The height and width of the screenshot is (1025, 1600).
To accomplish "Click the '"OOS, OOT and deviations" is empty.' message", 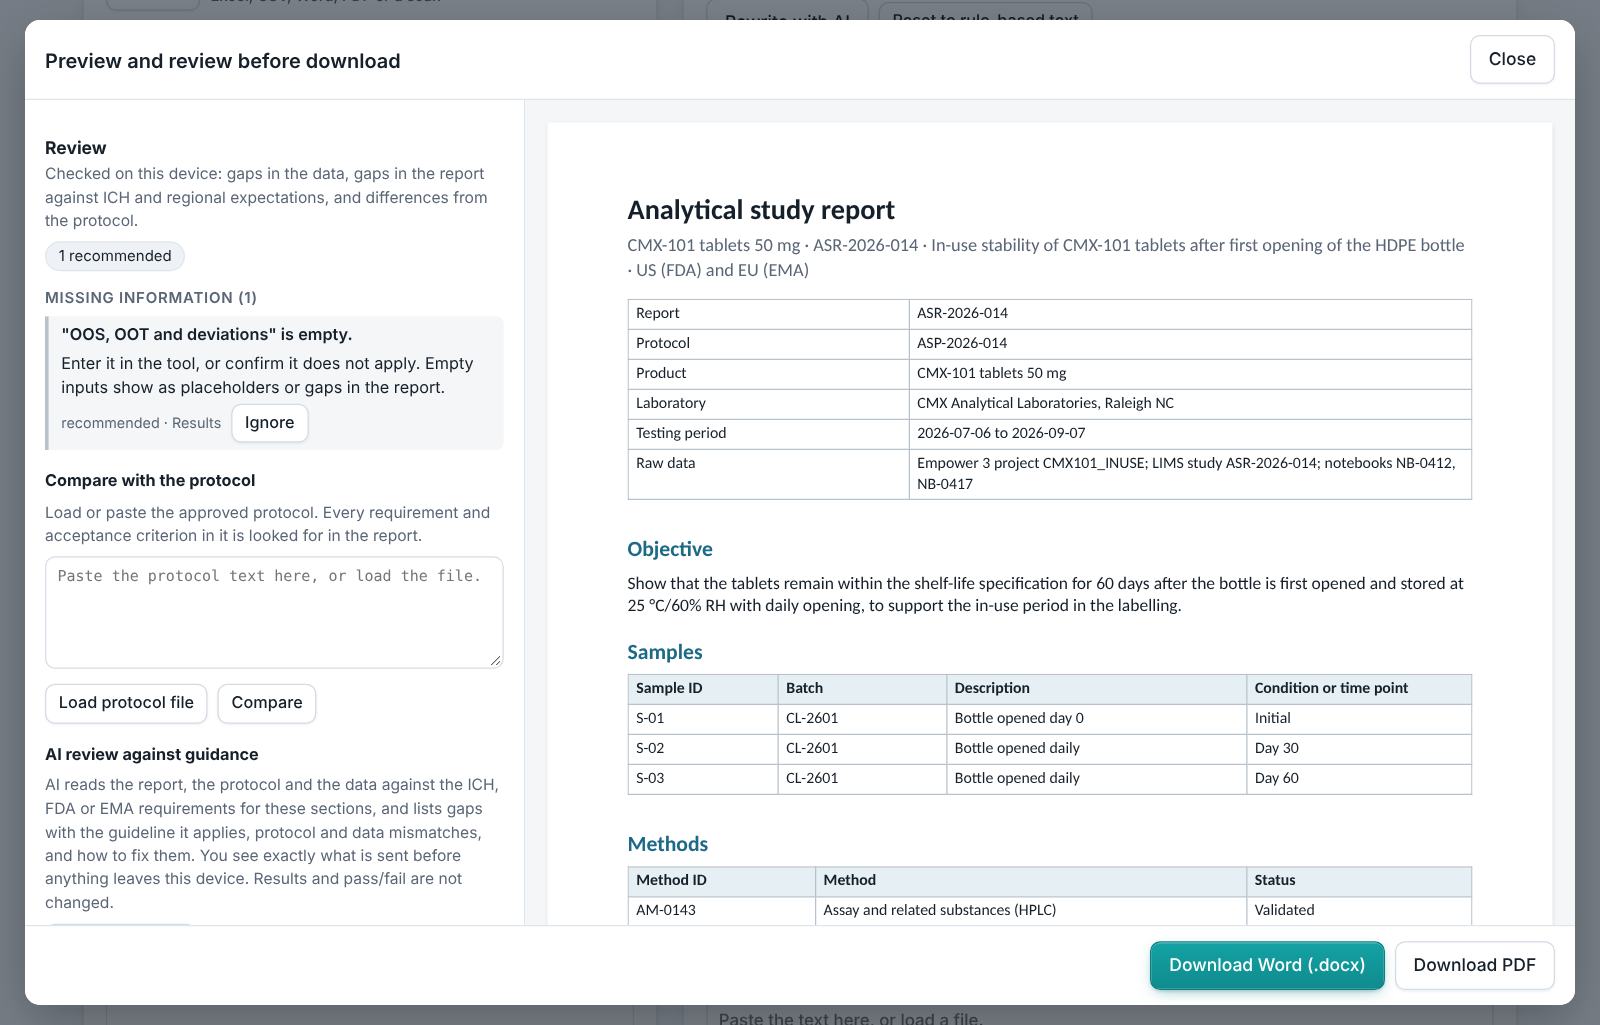I will point(207,334).
